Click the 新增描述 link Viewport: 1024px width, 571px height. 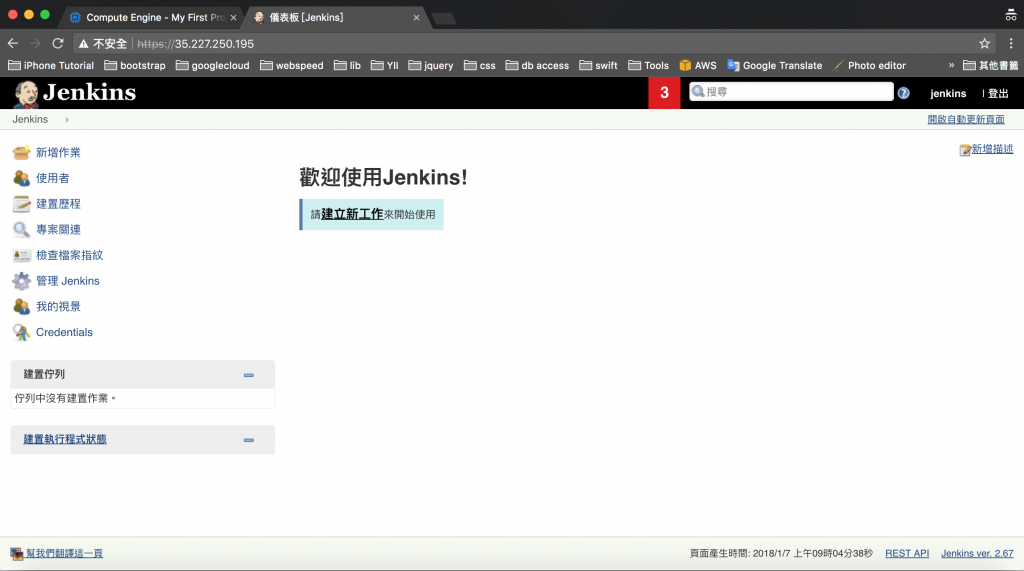coord(993,149)
